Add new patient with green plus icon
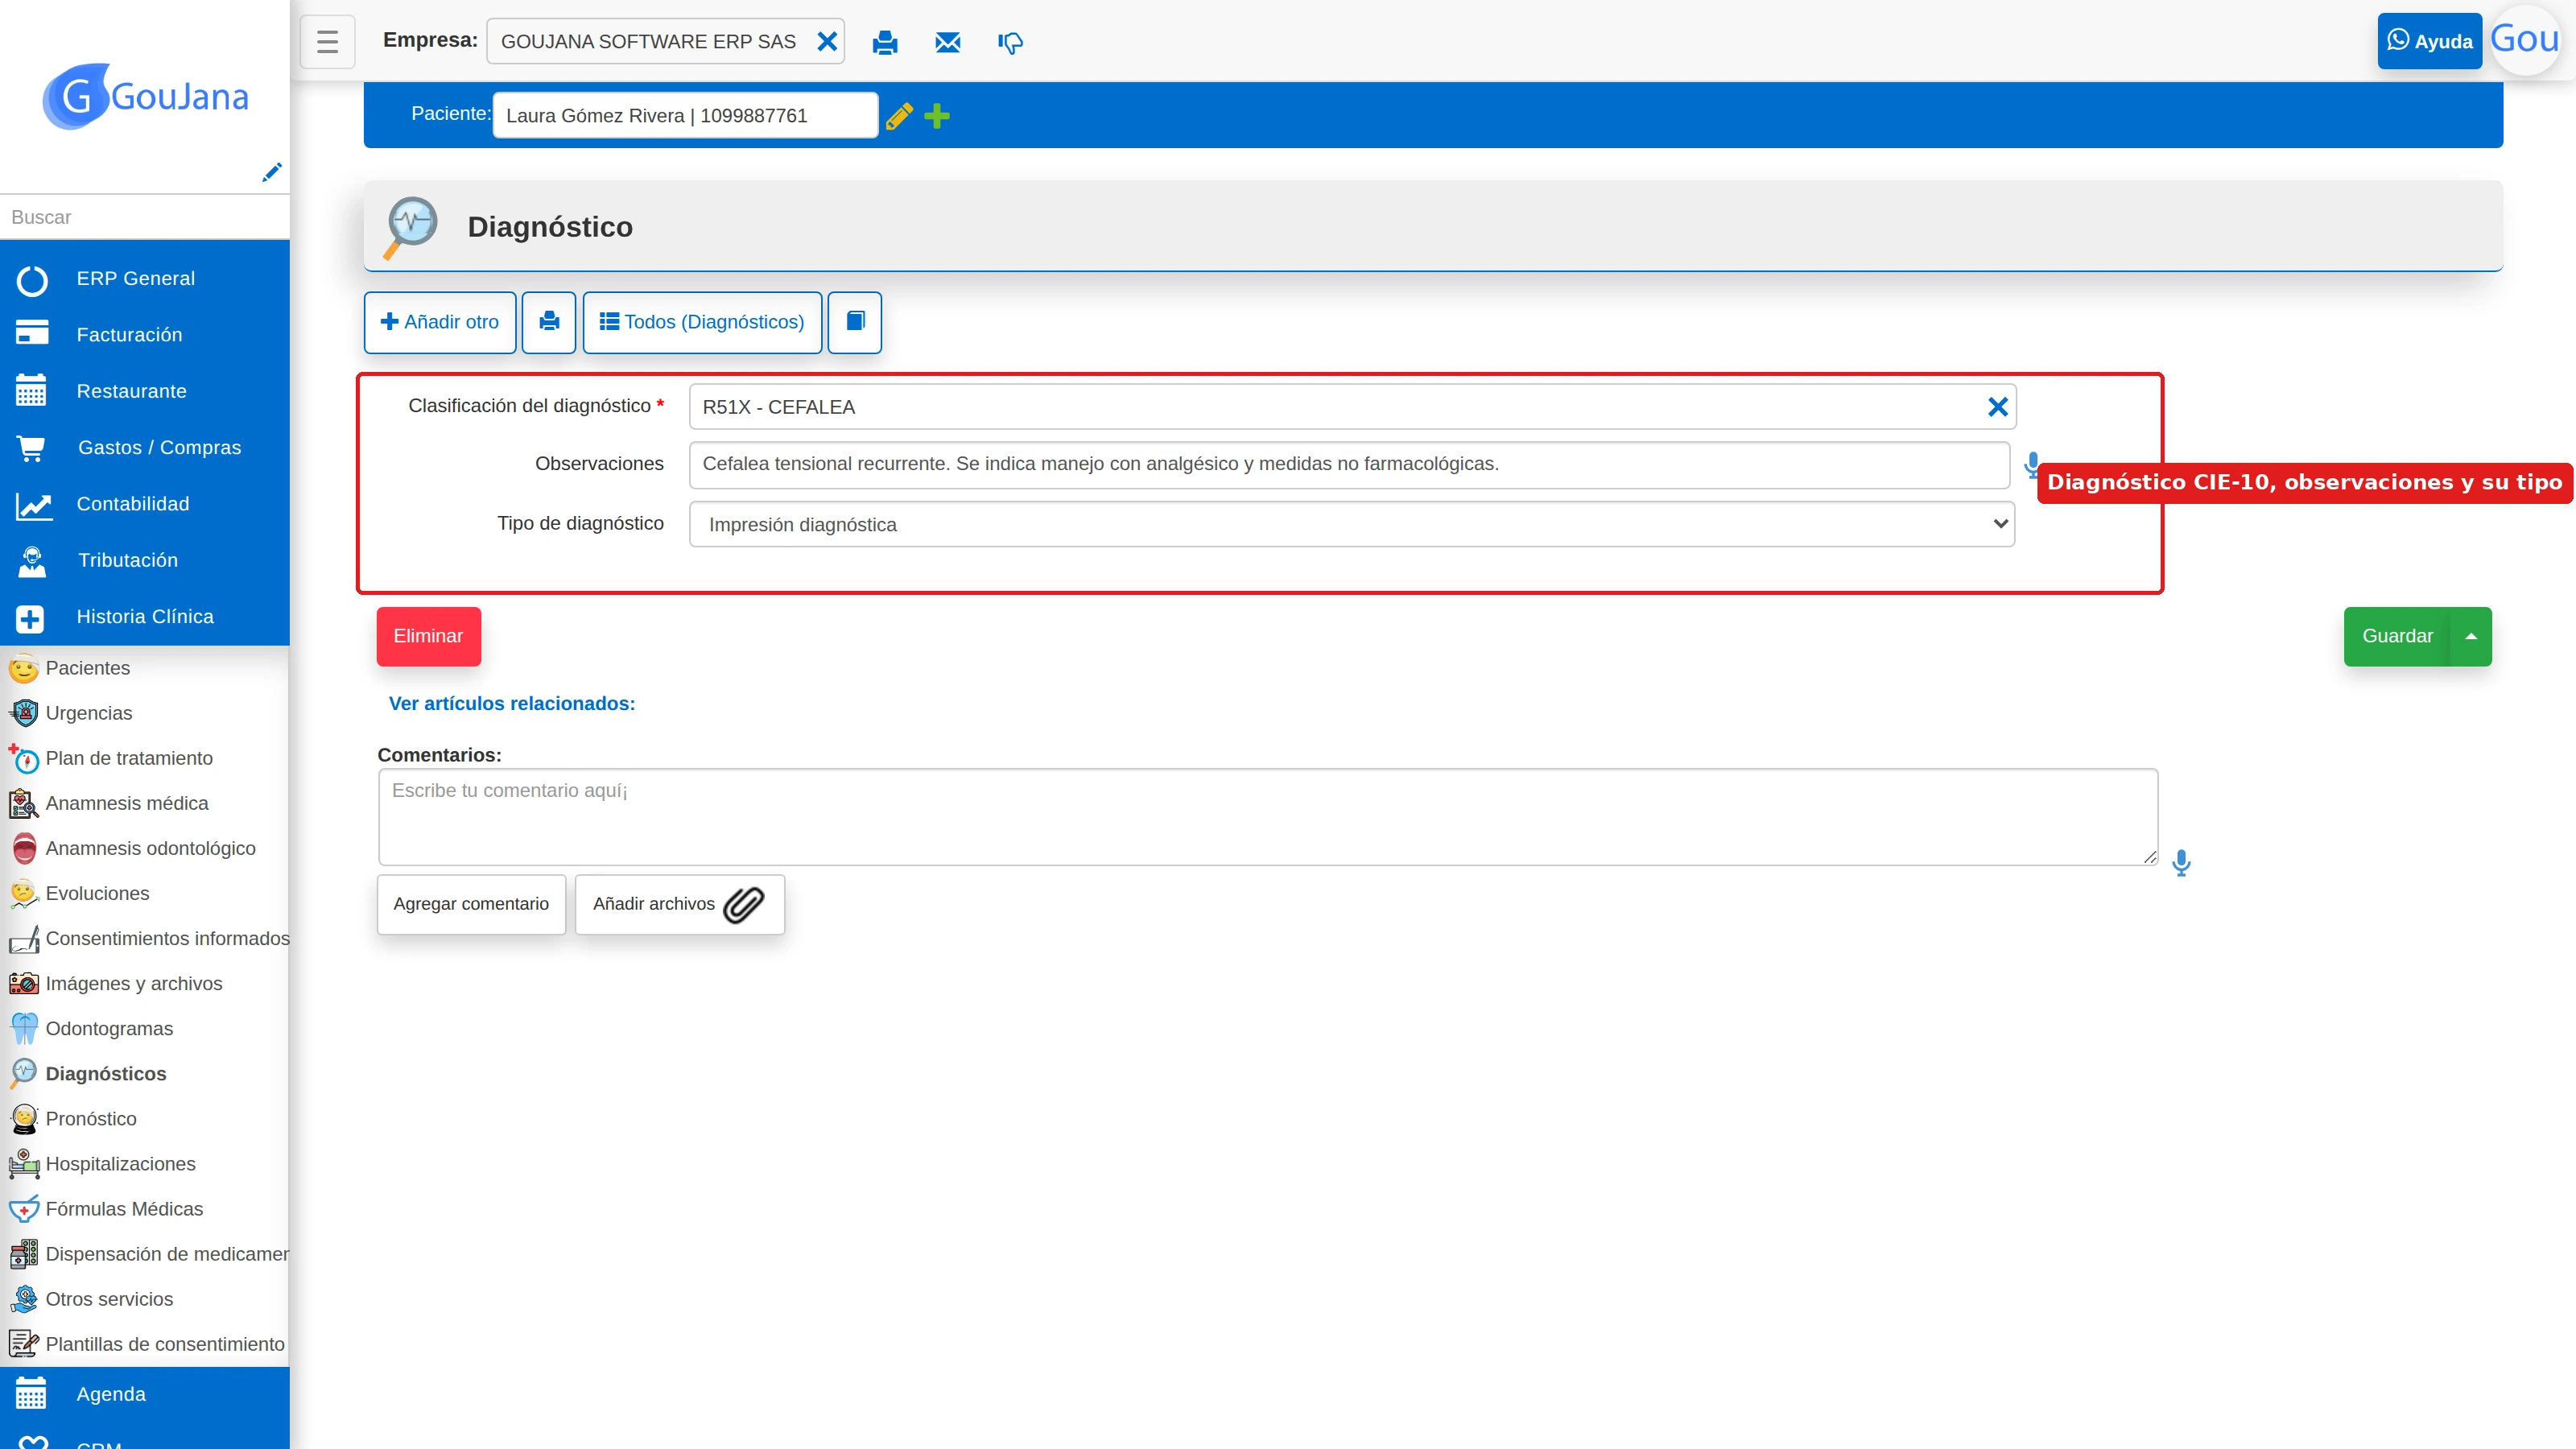The width and height of the screenshot is (2576, 1449). [937, 116]
